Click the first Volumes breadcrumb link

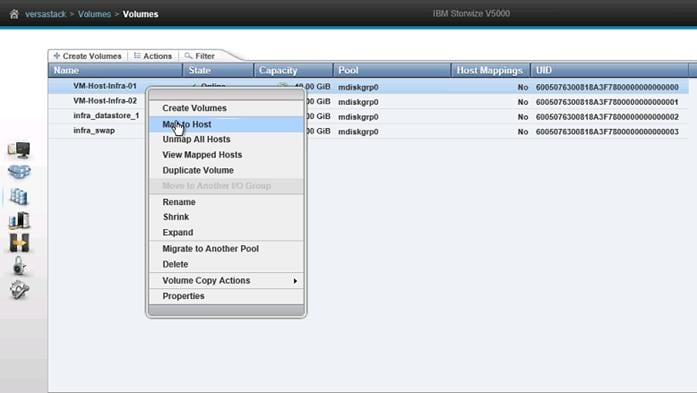(94, 14)
